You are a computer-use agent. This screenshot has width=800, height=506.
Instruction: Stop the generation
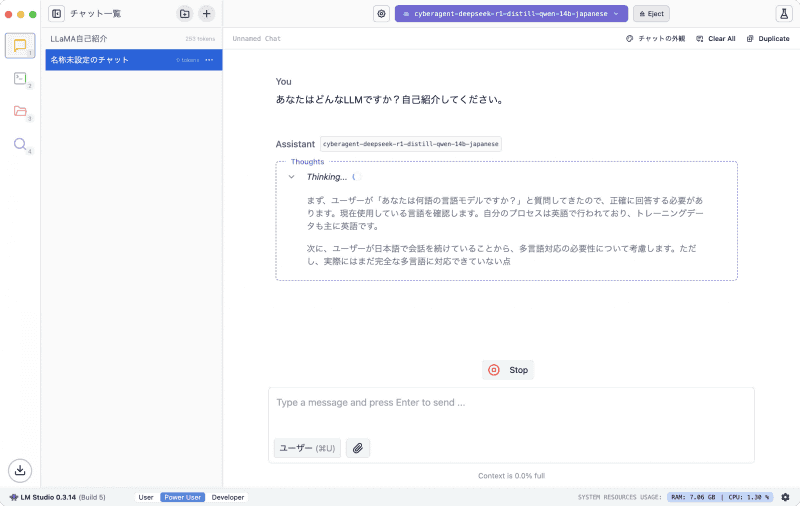tap(508, 370)
